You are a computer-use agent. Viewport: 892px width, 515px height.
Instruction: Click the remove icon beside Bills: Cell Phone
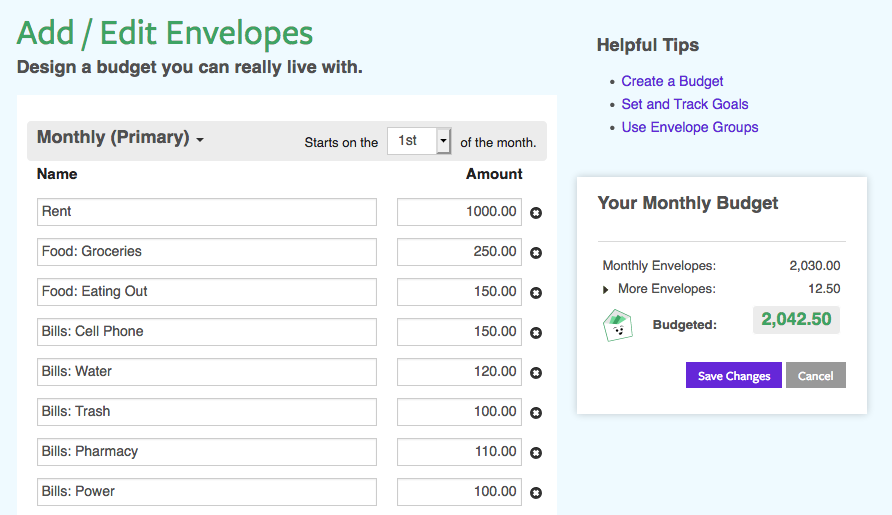click(x=536, y=333)
